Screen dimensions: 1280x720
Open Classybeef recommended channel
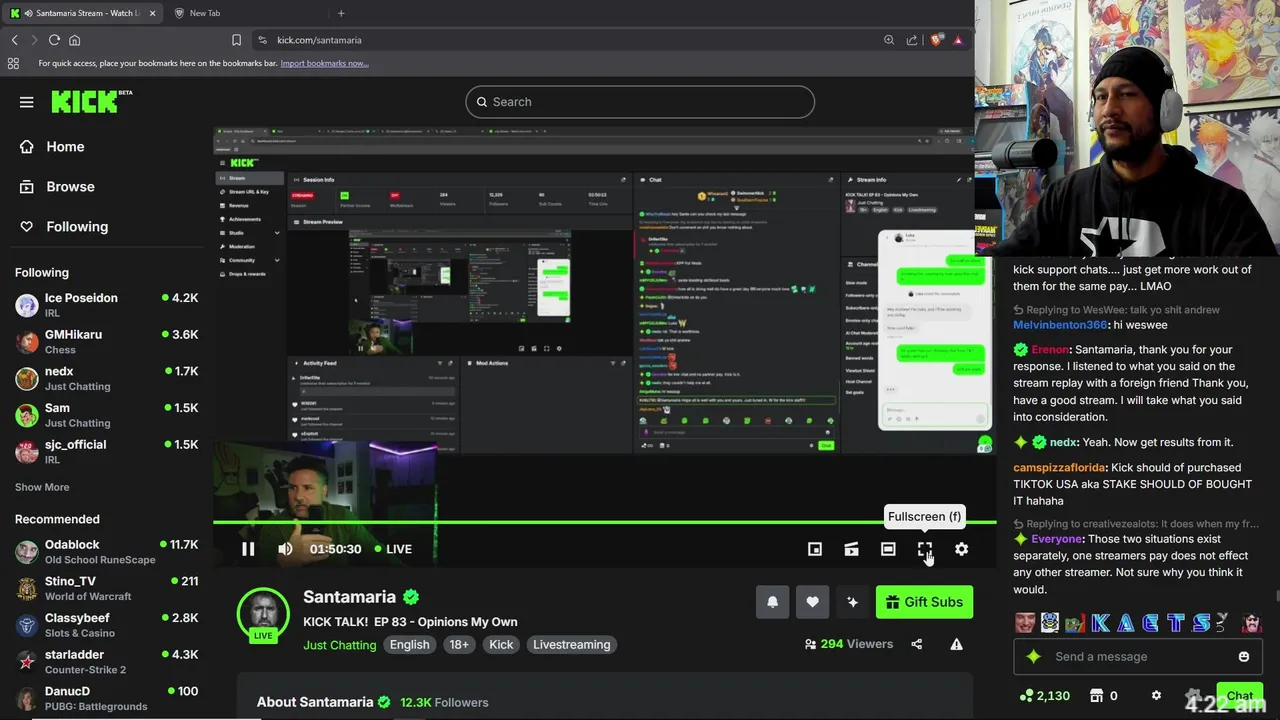pos(106,625)
